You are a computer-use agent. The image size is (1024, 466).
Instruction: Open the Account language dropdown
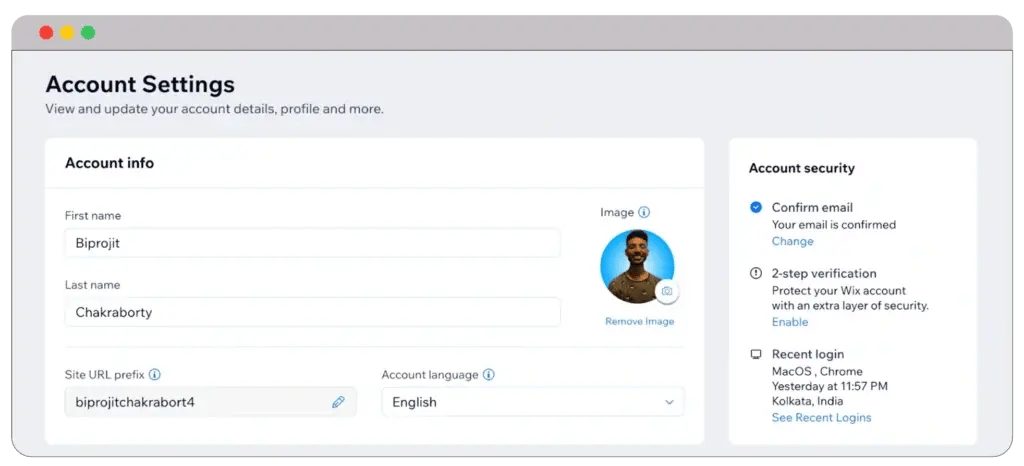532,402
